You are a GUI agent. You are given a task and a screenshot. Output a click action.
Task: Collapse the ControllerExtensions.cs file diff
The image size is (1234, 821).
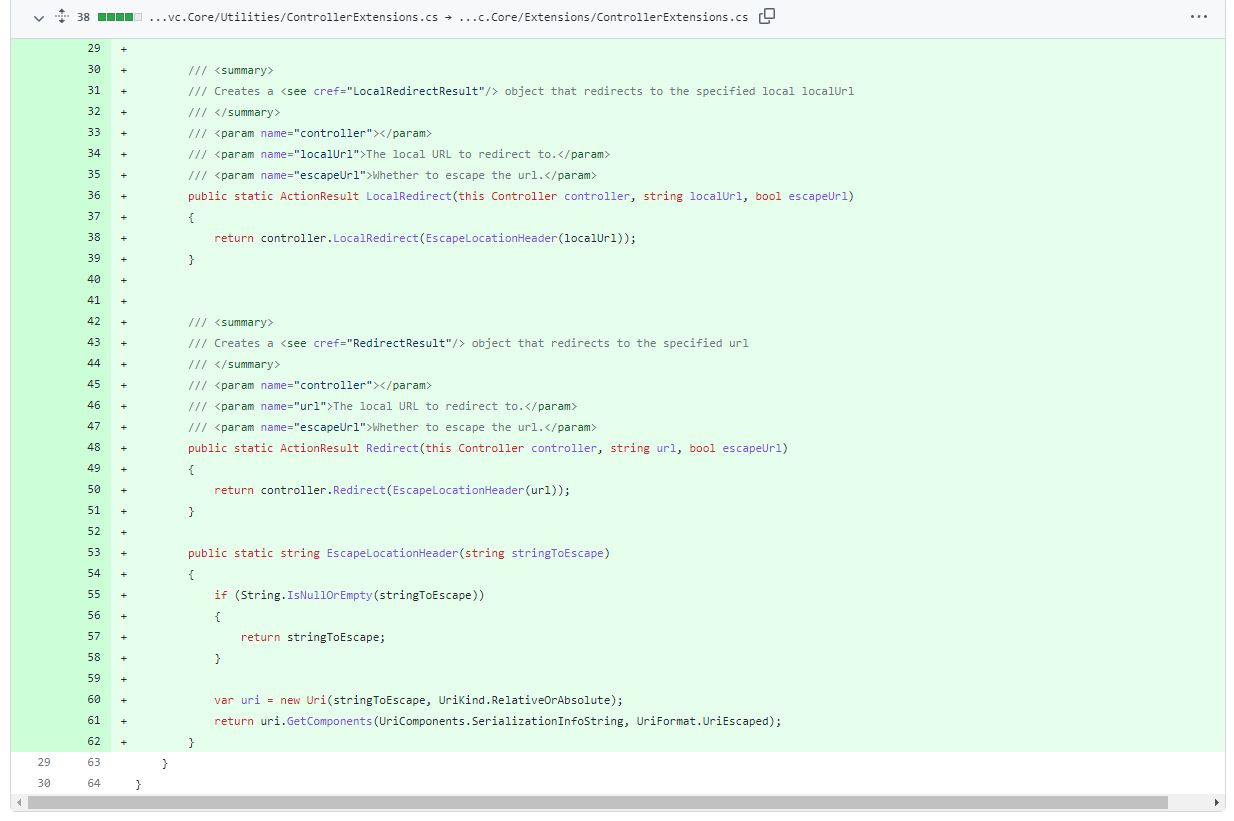(x=39, y=17)
